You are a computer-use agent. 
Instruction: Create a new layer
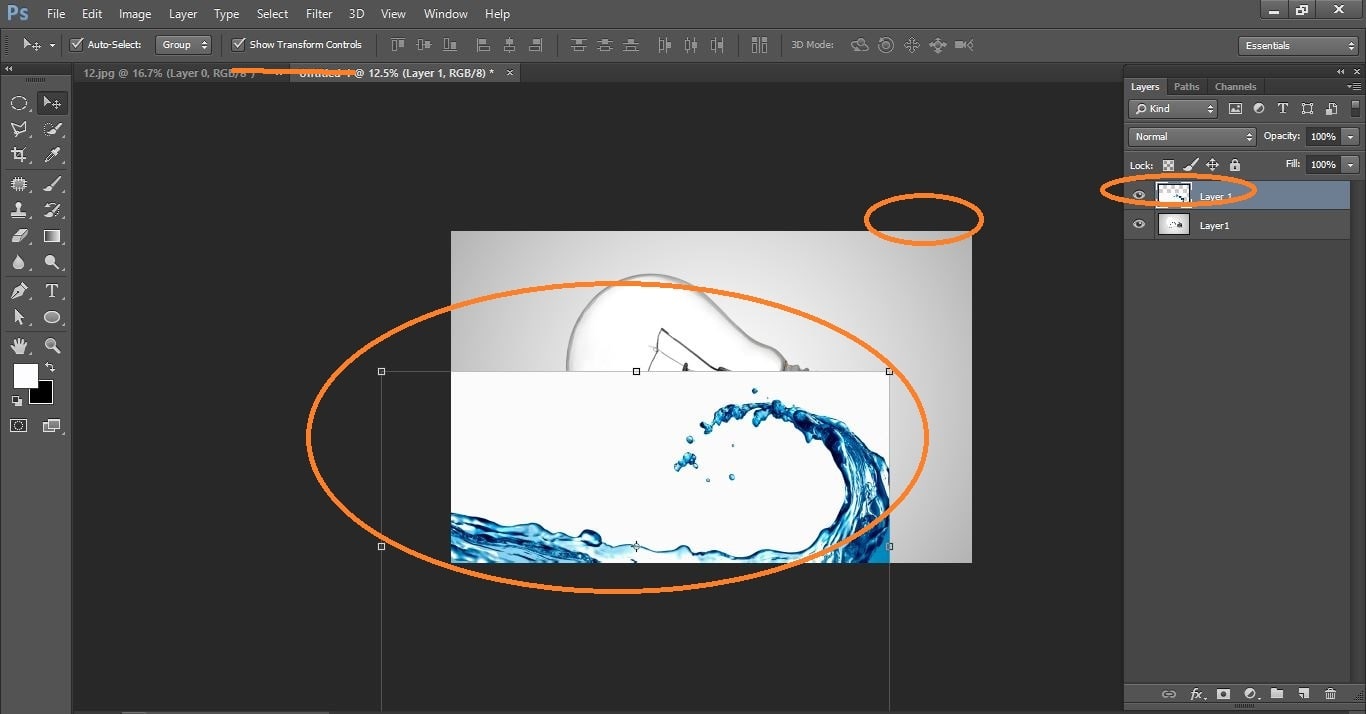click(x=1303, y=694)
